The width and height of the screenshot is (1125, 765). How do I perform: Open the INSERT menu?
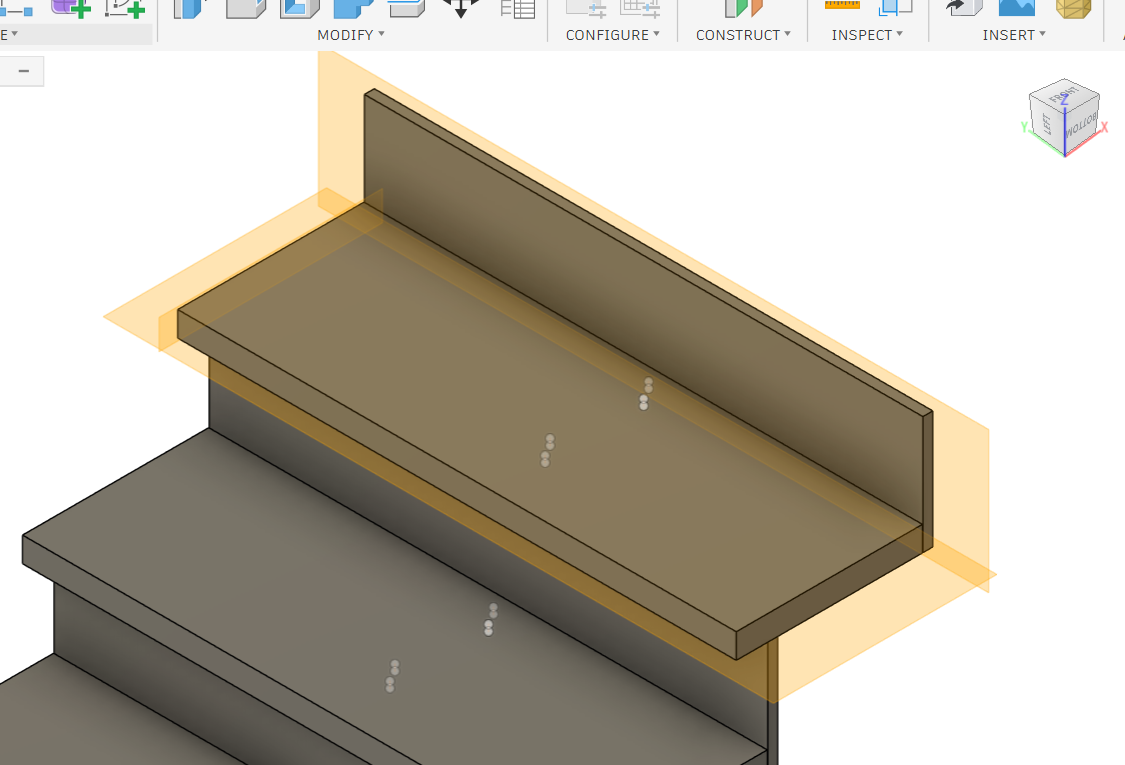(1014, 35)
